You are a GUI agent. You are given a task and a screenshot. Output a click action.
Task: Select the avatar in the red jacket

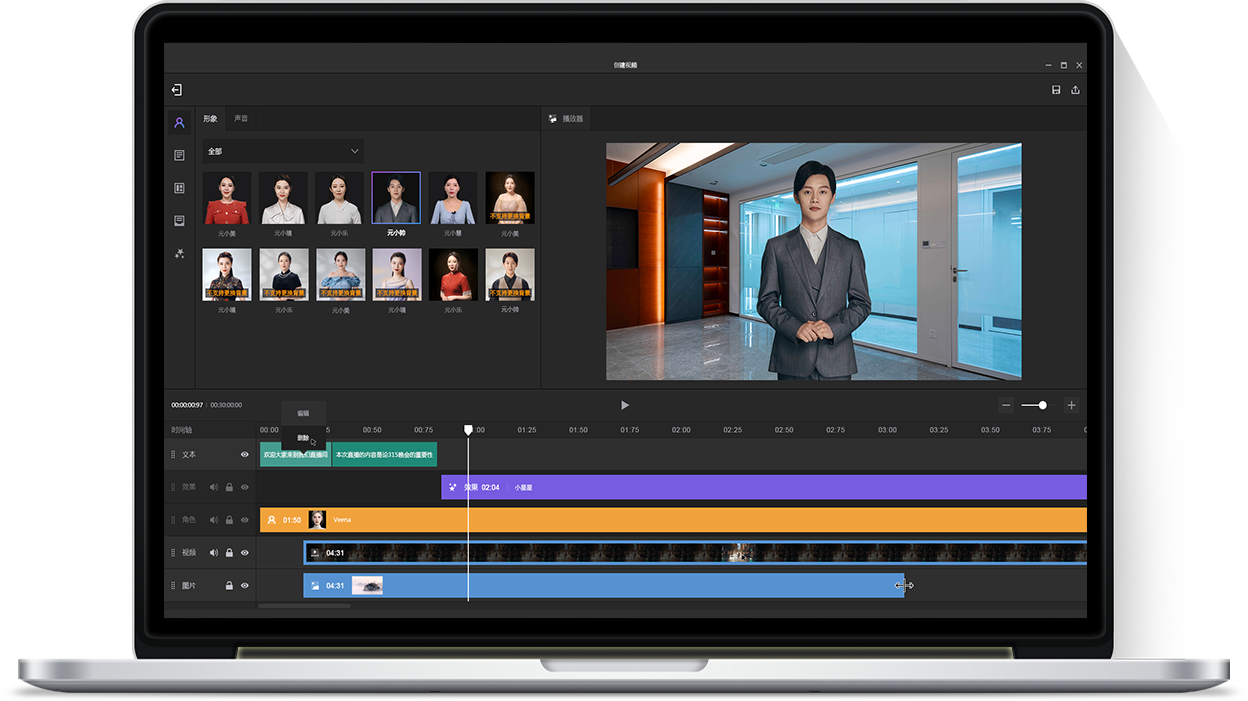(227, 198)
